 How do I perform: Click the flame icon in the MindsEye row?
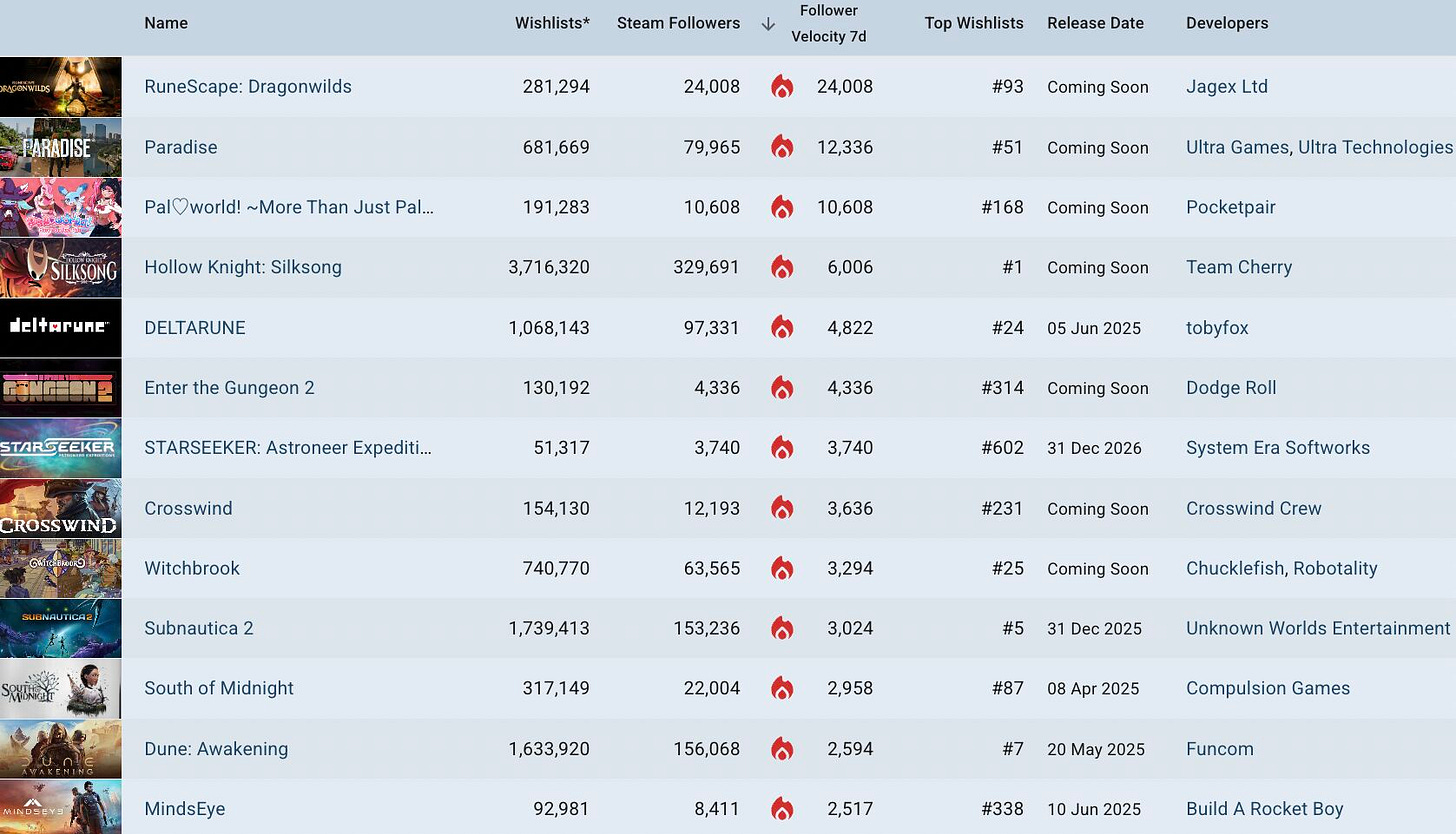(x=782, y=809)
